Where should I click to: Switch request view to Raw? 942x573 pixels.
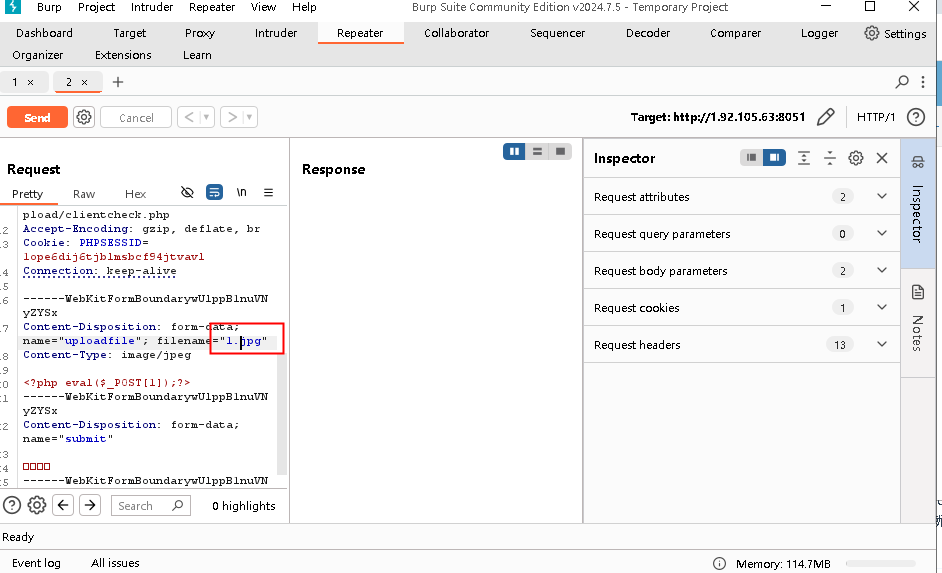[x=84, y=193]
